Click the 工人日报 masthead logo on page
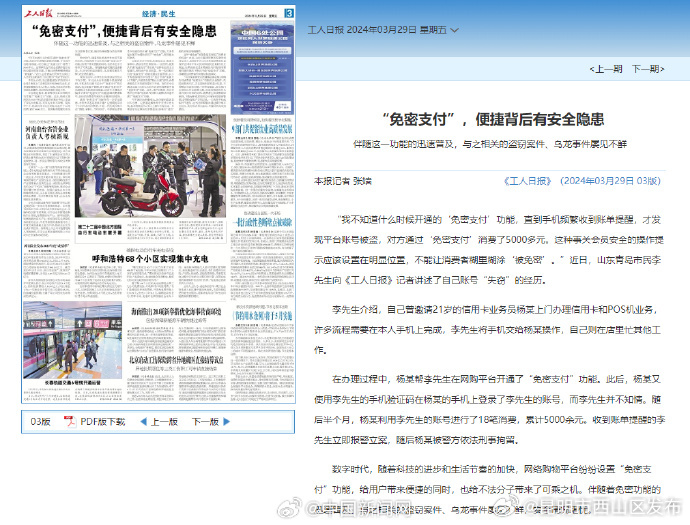This screenshot has width=690, height=525. [38, 13]
